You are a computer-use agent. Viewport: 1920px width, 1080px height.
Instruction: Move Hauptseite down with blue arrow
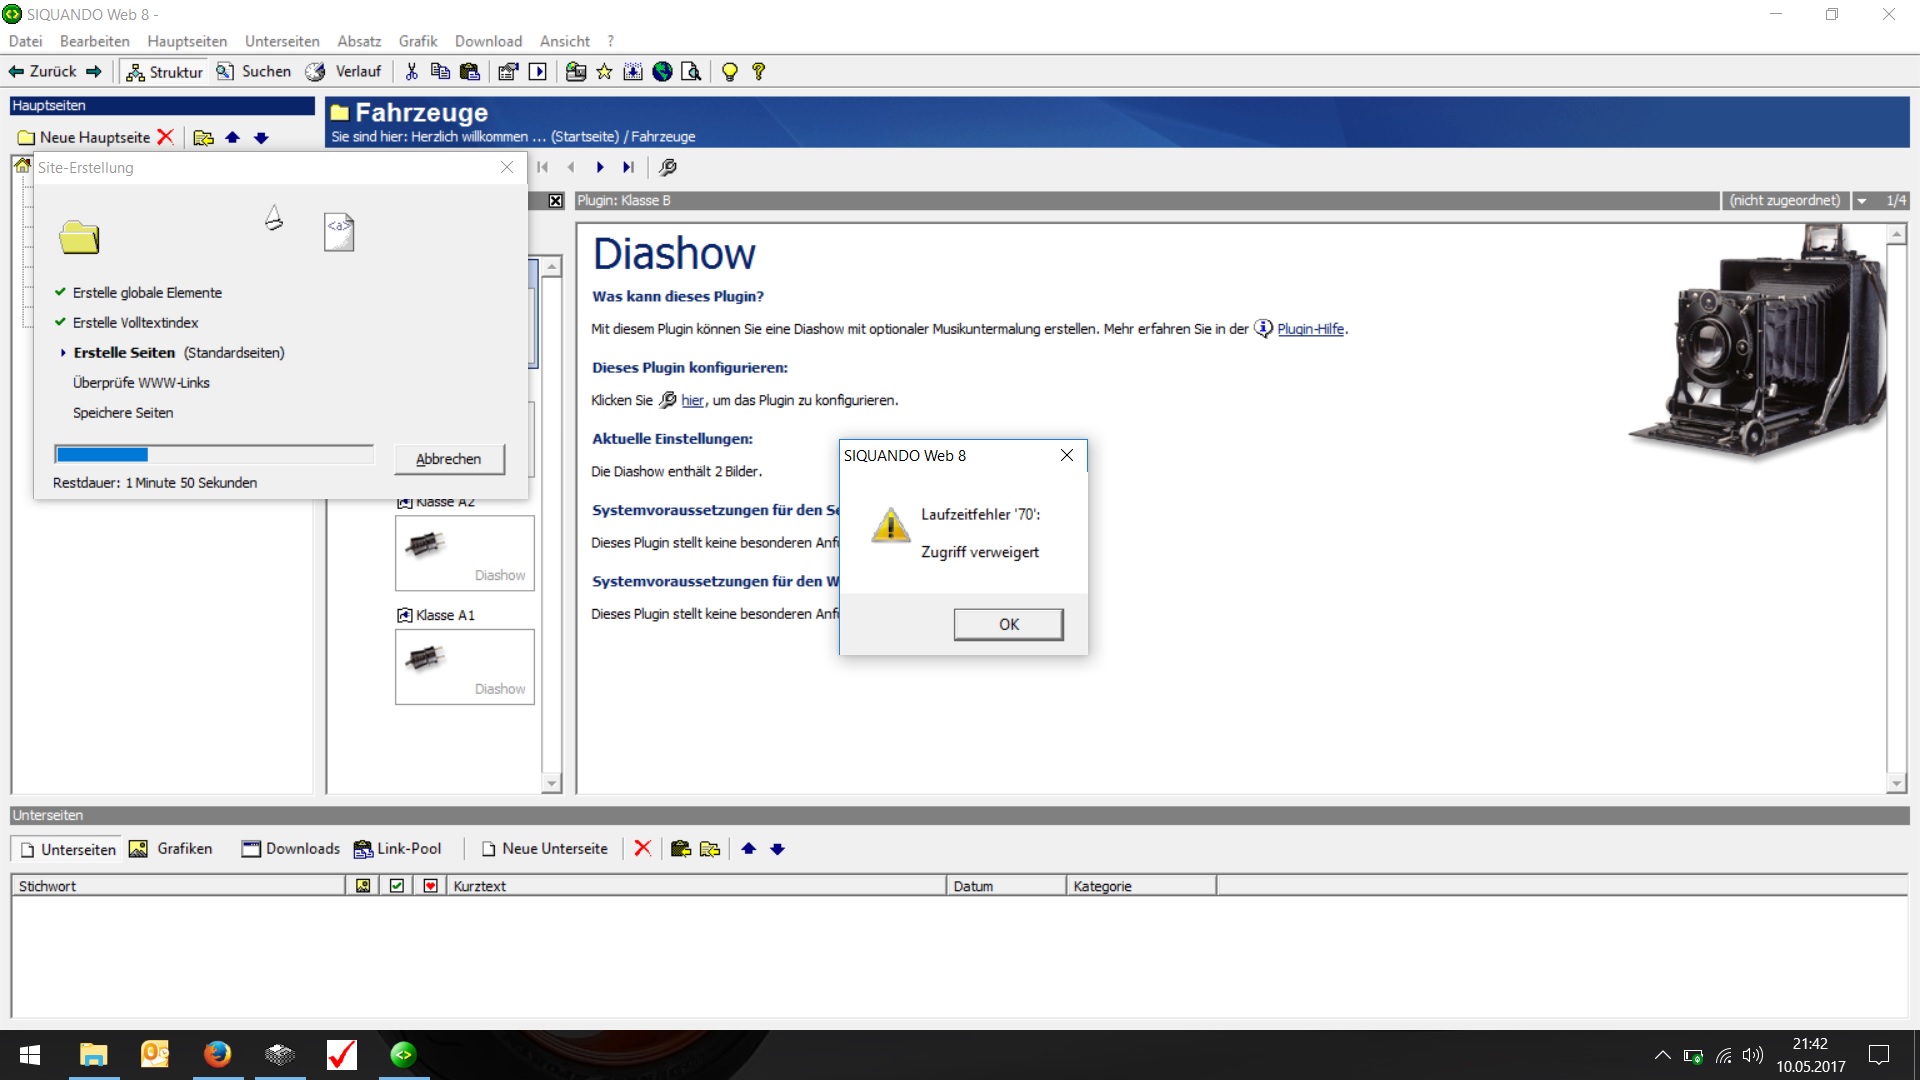click(x=261, y=137)
